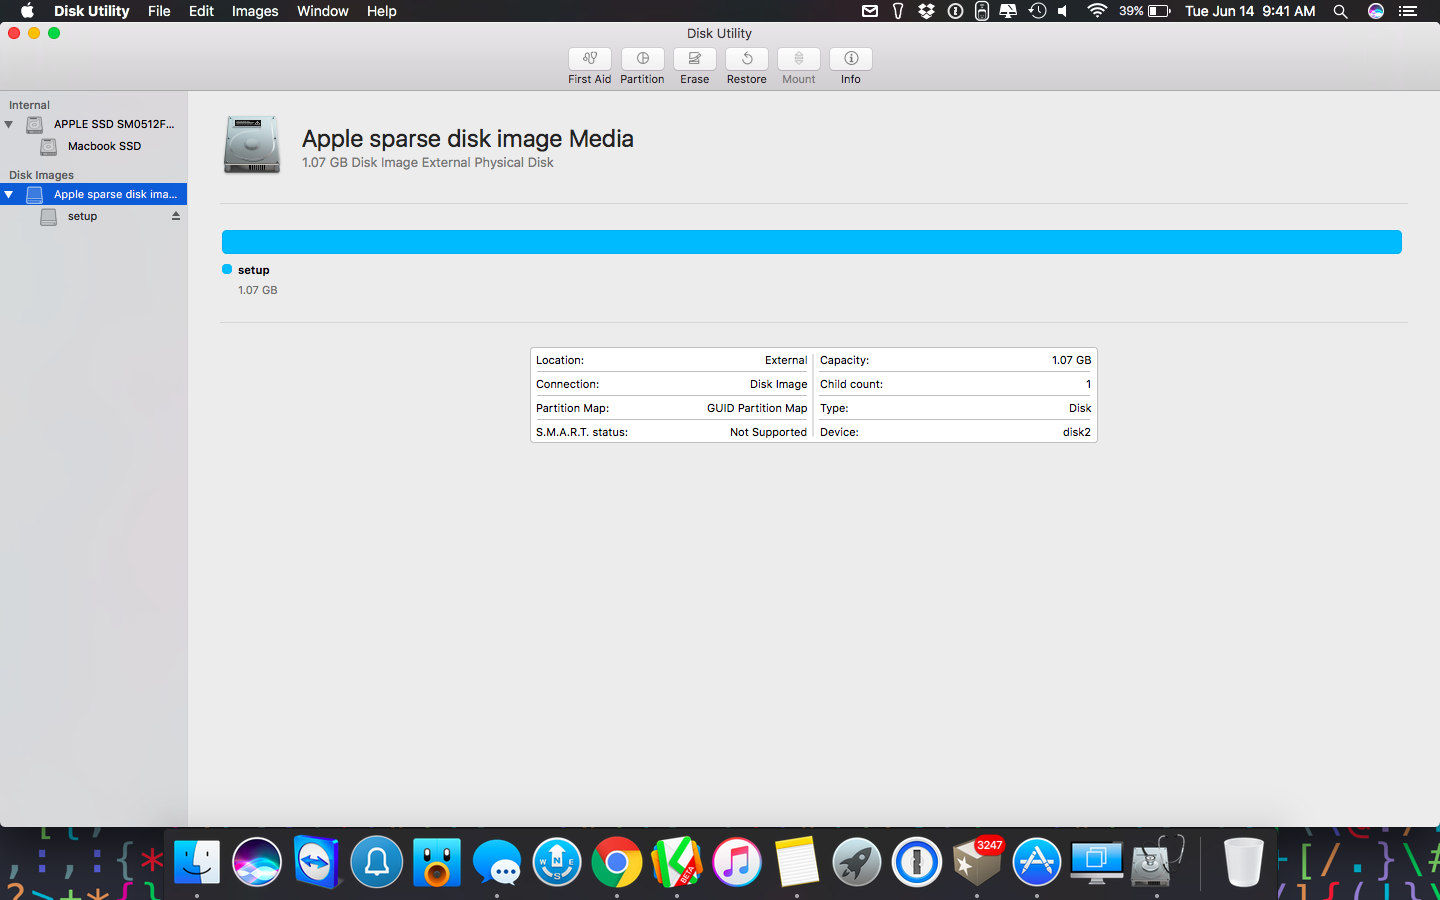Open Notes in the Dock
This screenshot has width=1440, height=900.
[x=797, y=862]
